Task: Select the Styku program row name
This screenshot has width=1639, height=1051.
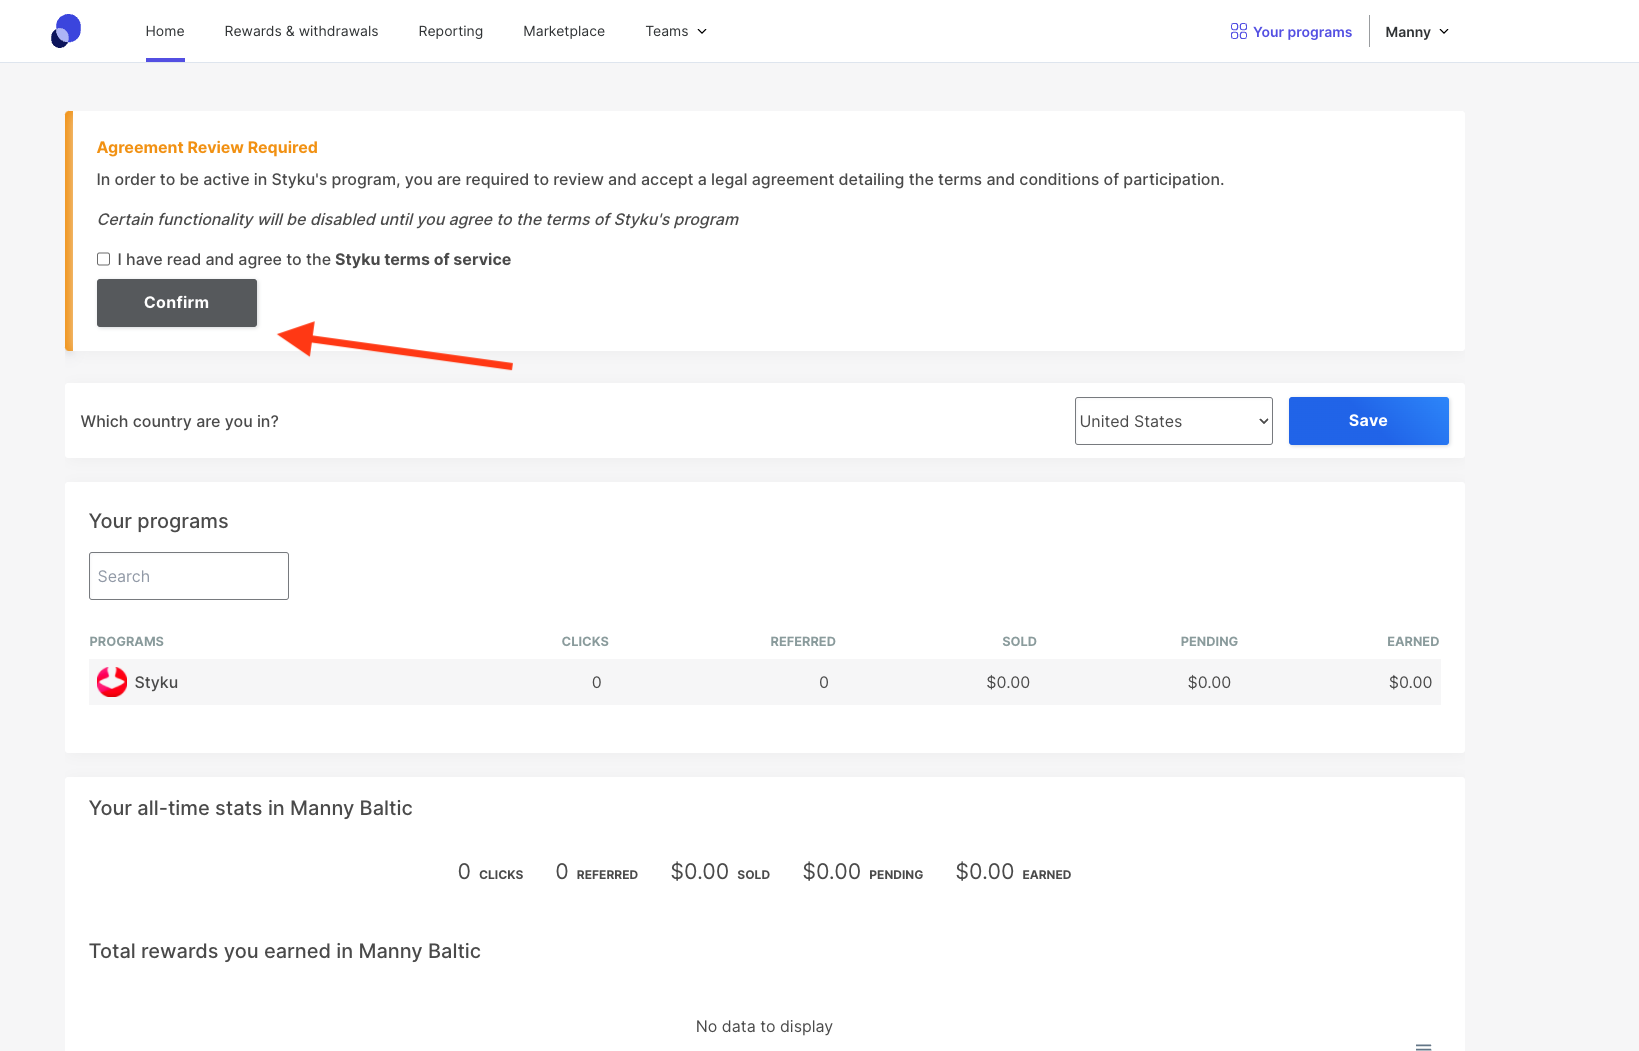Action: pyautogui.click(x=156, y=683)
